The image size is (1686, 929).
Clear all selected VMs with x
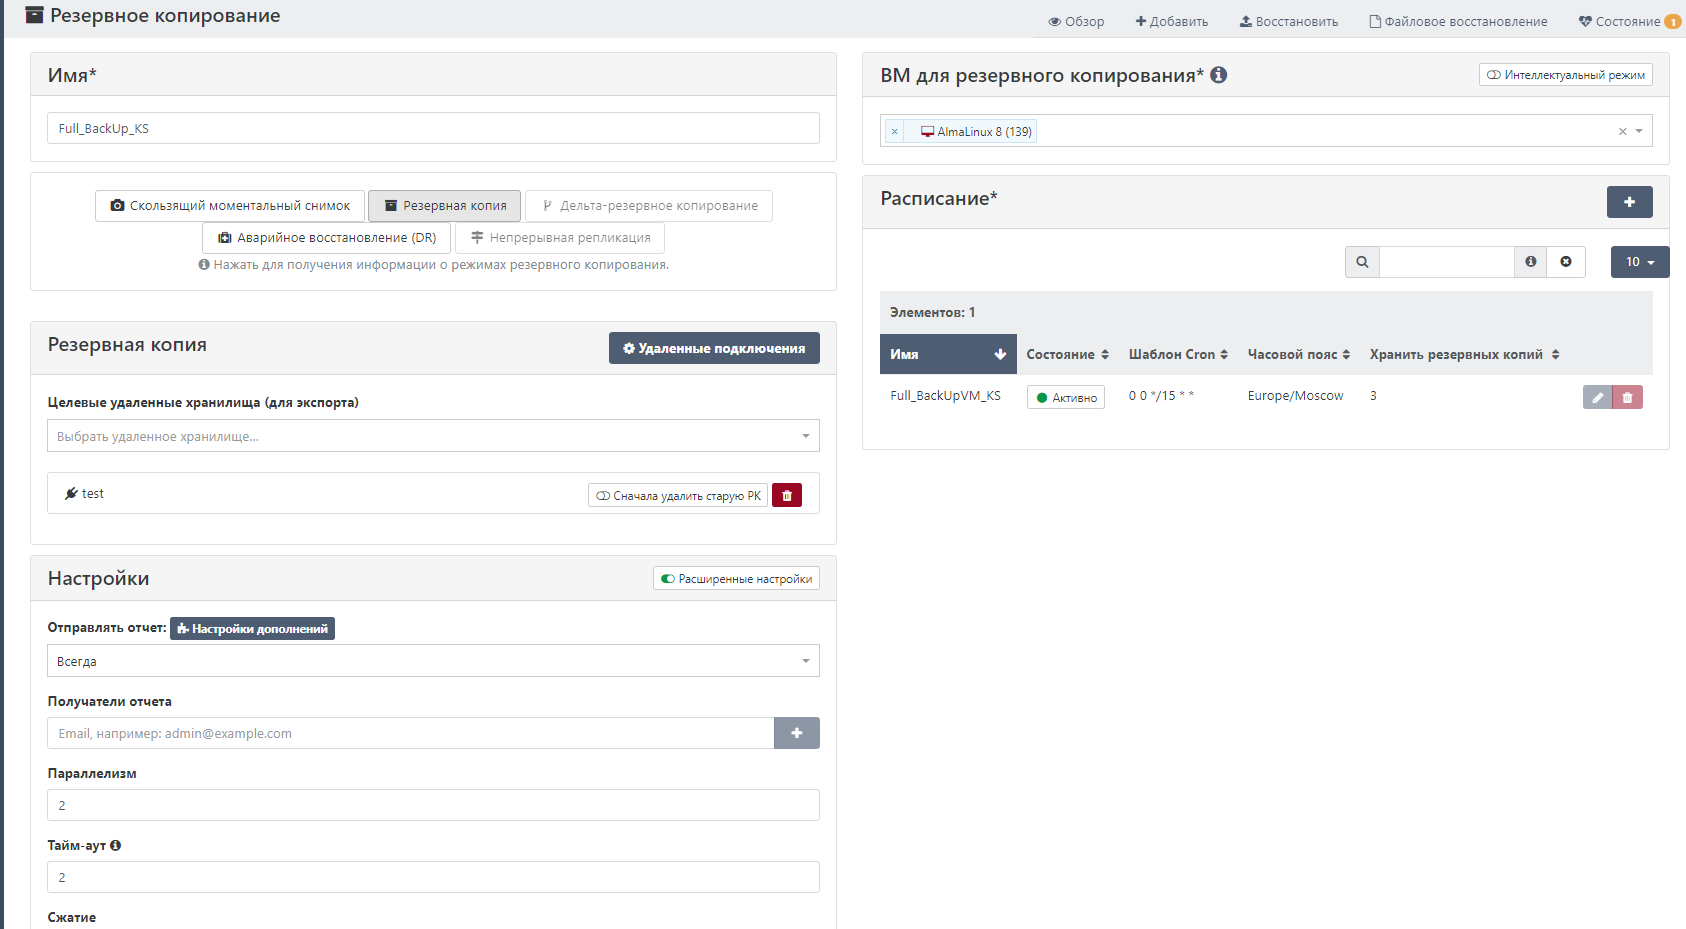coord(1622,131)
